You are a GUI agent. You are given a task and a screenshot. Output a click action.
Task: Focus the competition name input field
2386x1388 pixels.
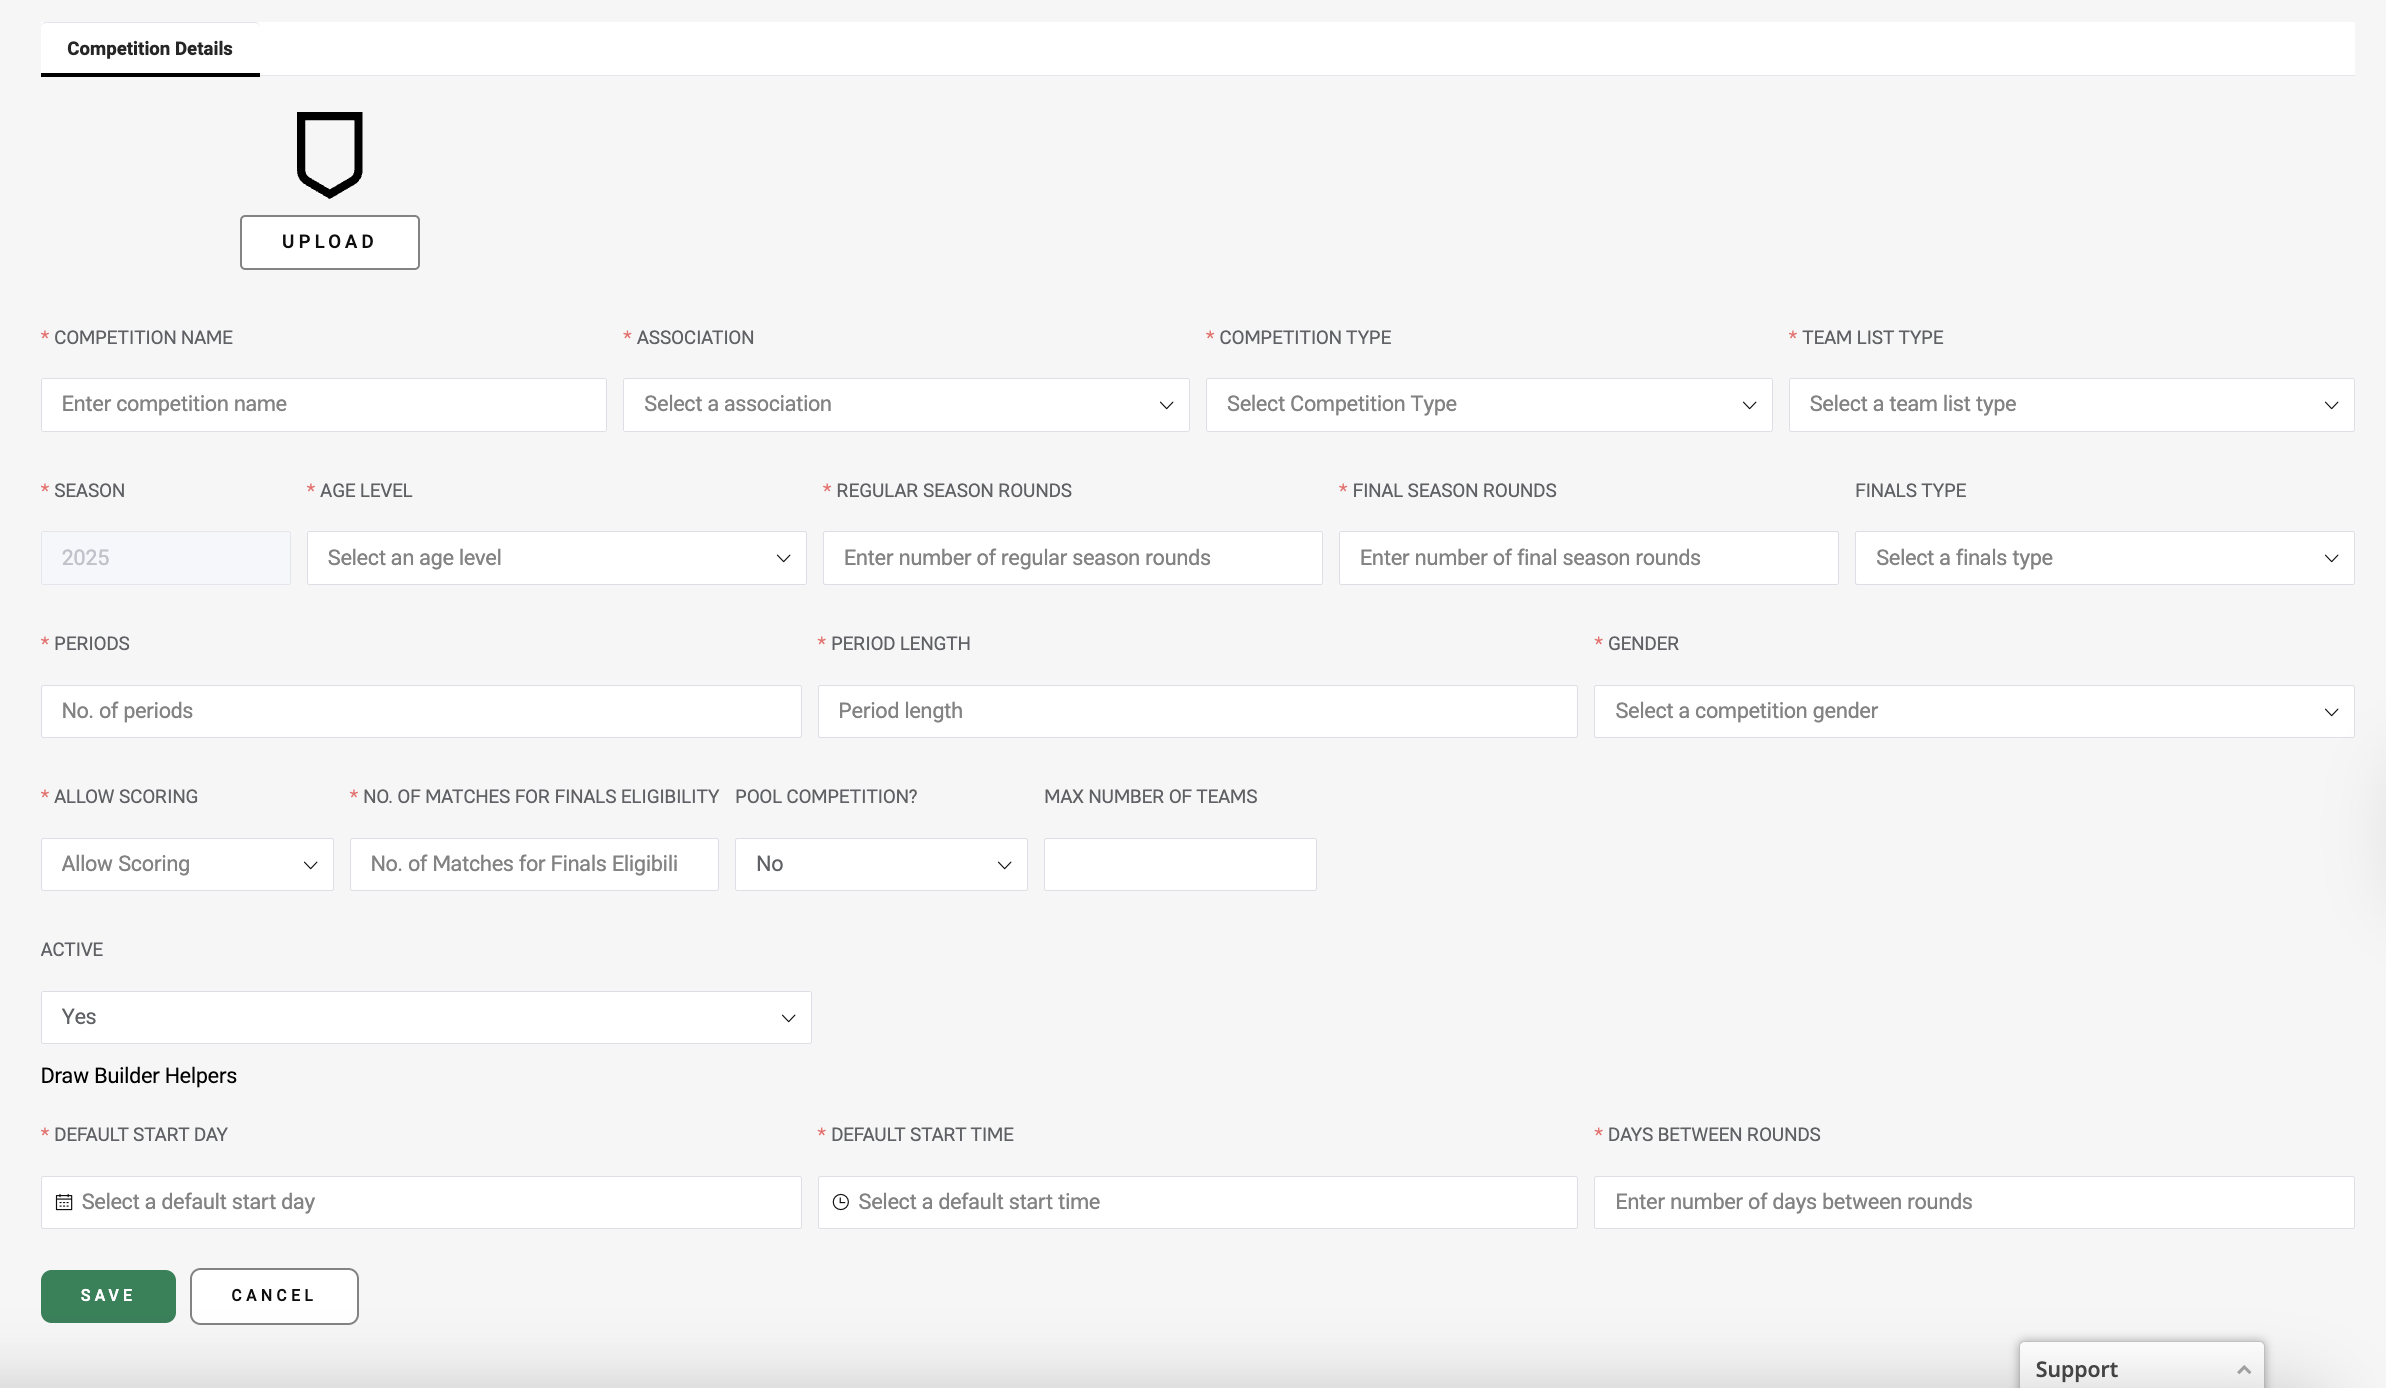click(x=323, y=404)
